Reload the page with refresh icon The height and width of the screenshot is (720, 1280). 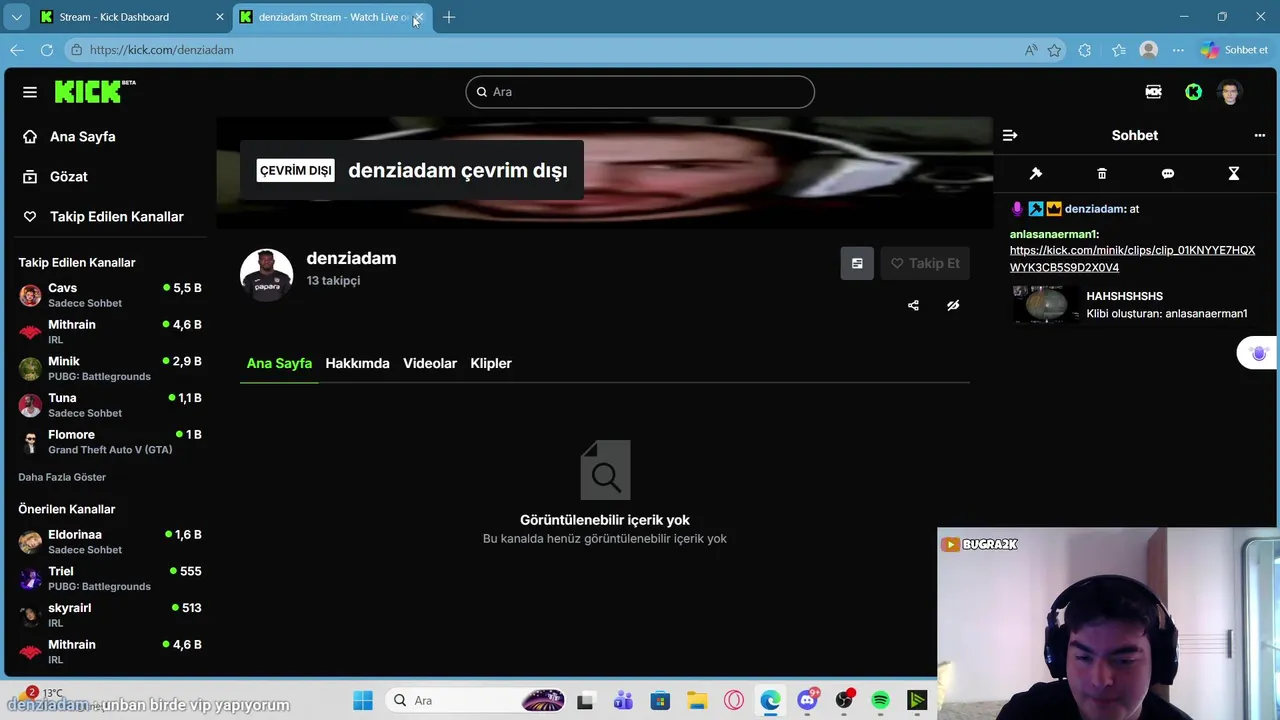tap(47, 50)
